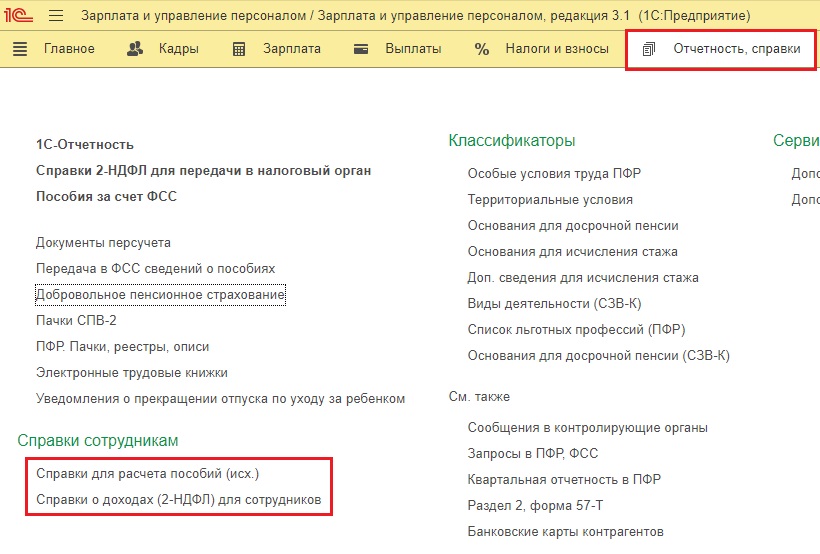Open Раздел 2, форма 57-Т
Viewport: 820px width, 554px height.
point(536,506)
